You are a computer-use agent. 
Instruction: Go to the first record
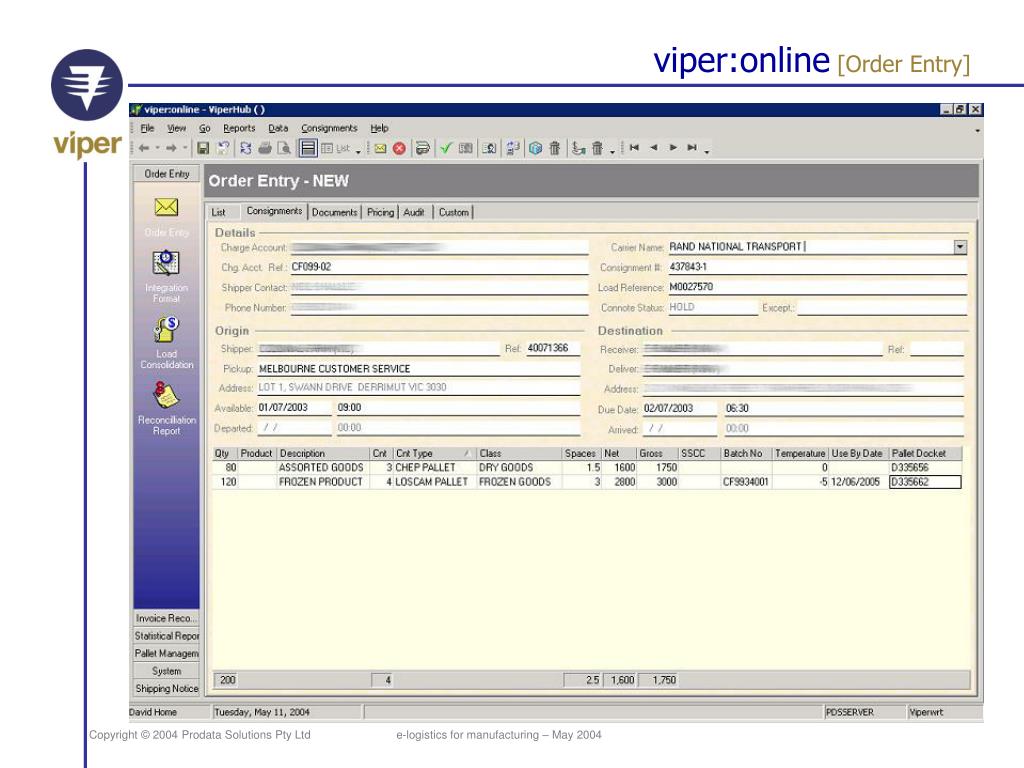click(x=634, y=148)
